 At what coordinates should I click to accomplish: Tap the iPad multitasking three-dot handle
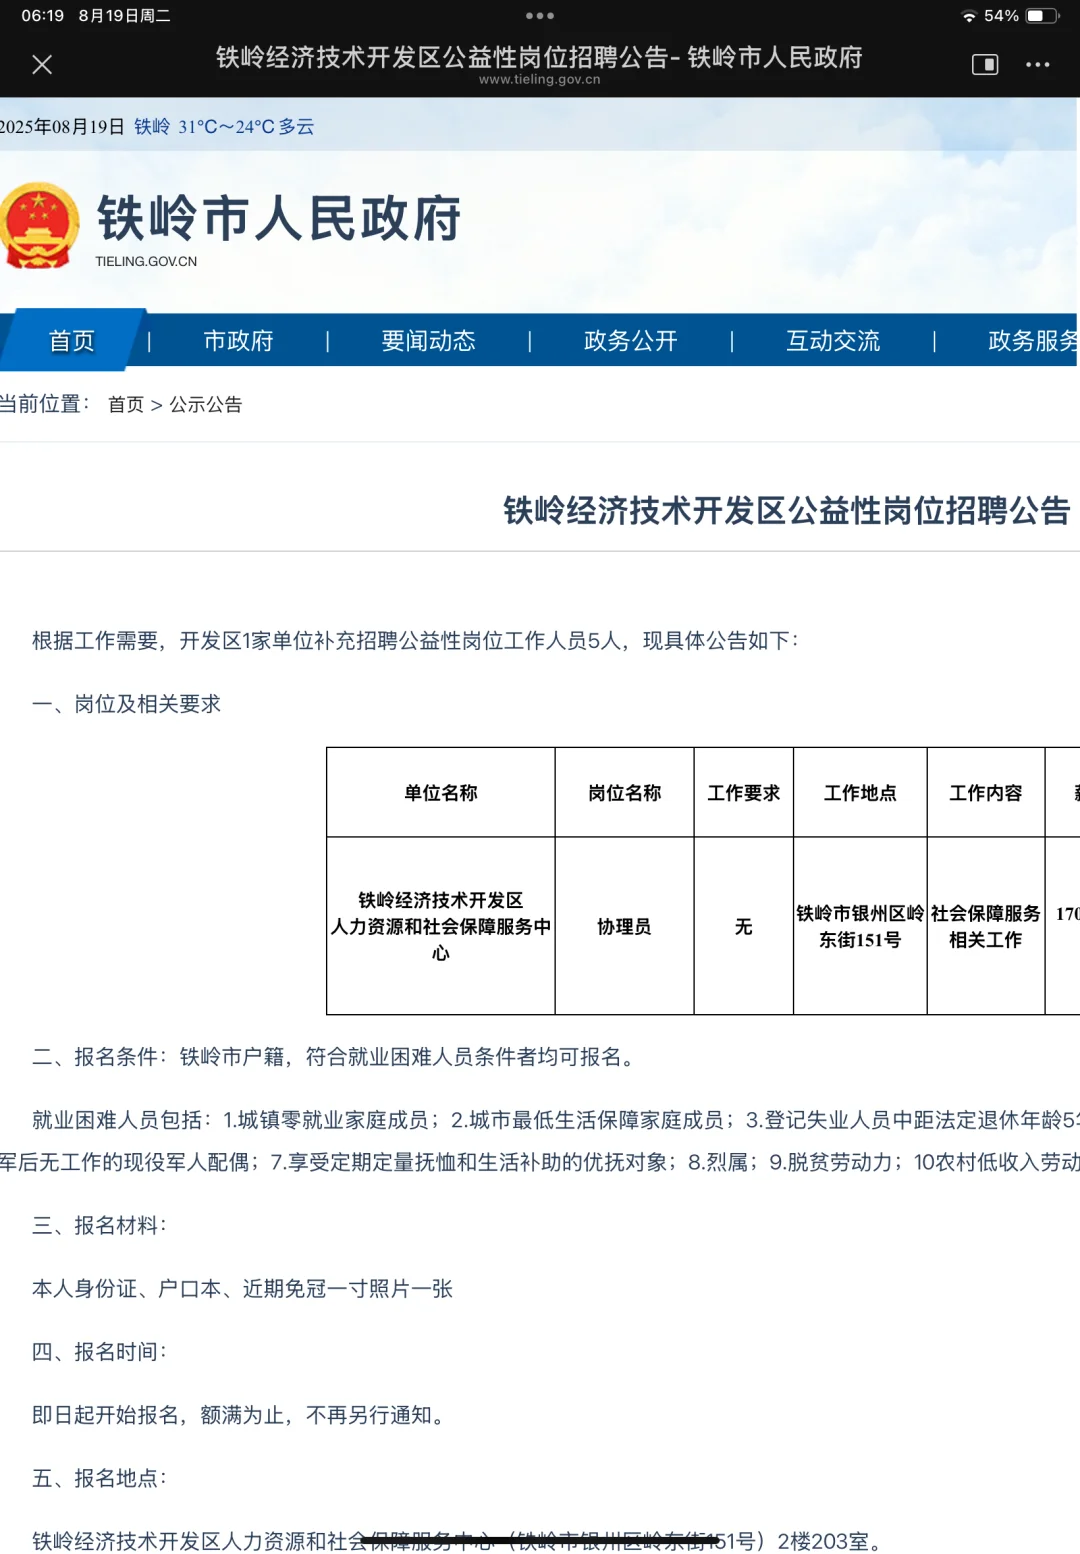pyautogui.click(x=540, y=16)
